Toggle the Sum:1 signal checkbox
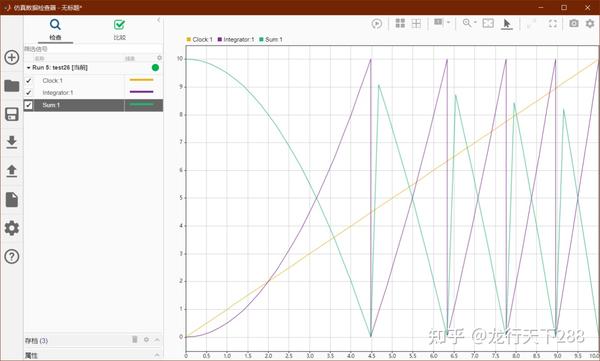 (29, 105)
